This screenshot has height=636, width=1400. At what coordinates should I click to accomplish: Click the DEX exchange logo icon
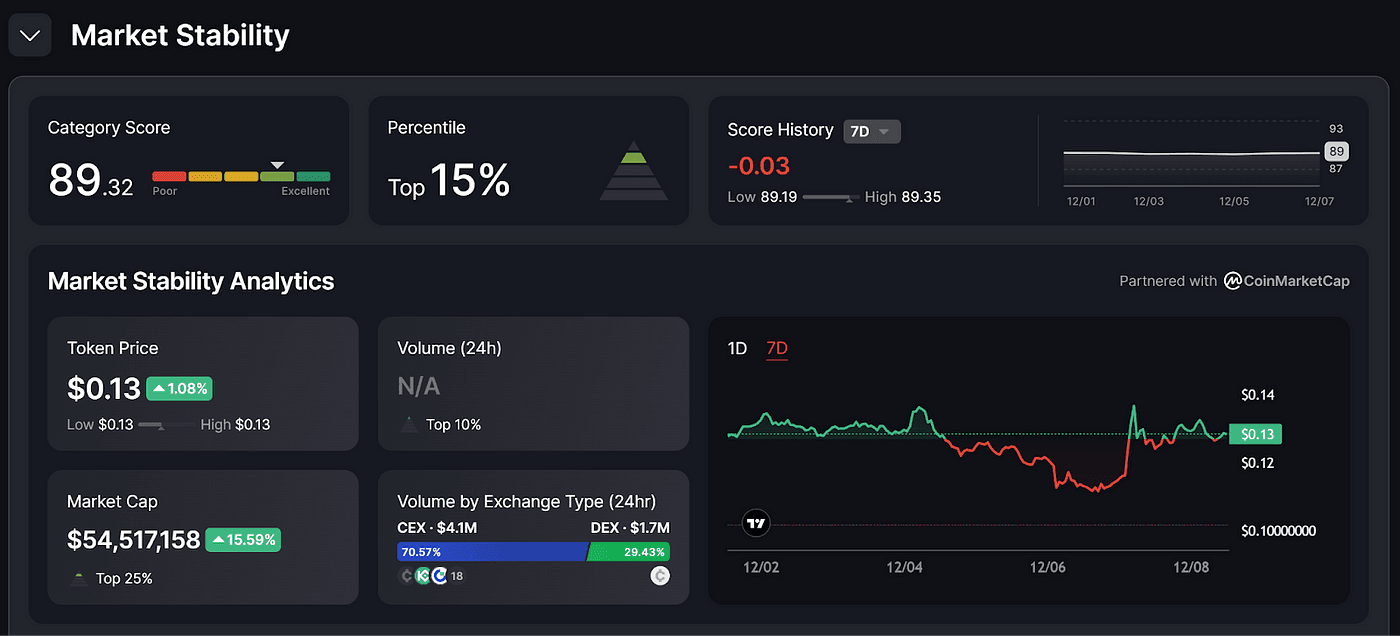pos(659,575)
